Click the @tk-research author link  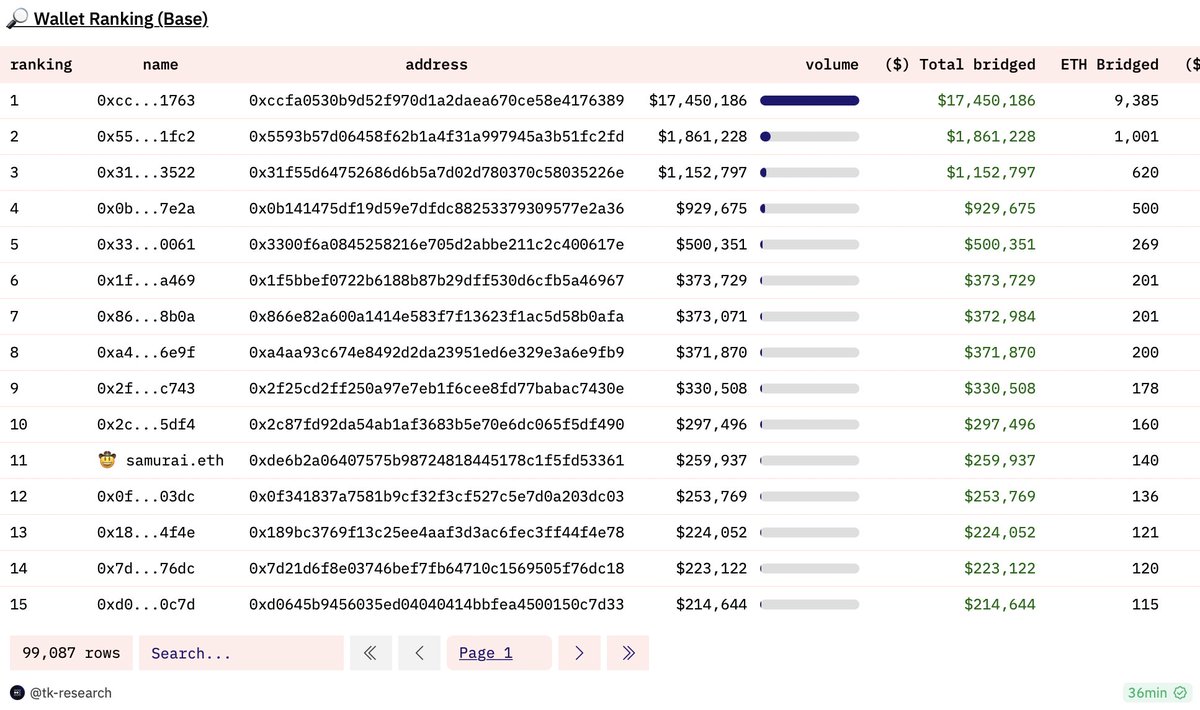70,692
